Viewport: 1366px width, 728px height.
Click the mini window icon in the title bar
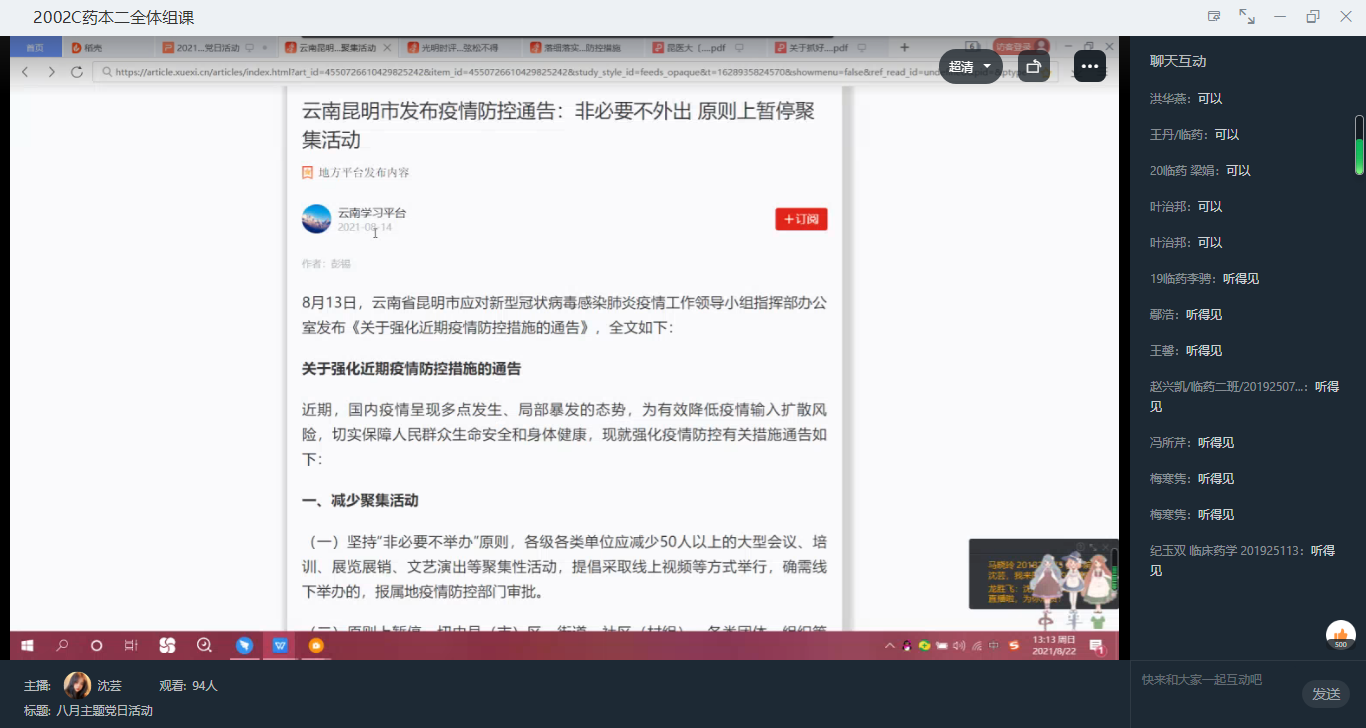[1214, 17]
